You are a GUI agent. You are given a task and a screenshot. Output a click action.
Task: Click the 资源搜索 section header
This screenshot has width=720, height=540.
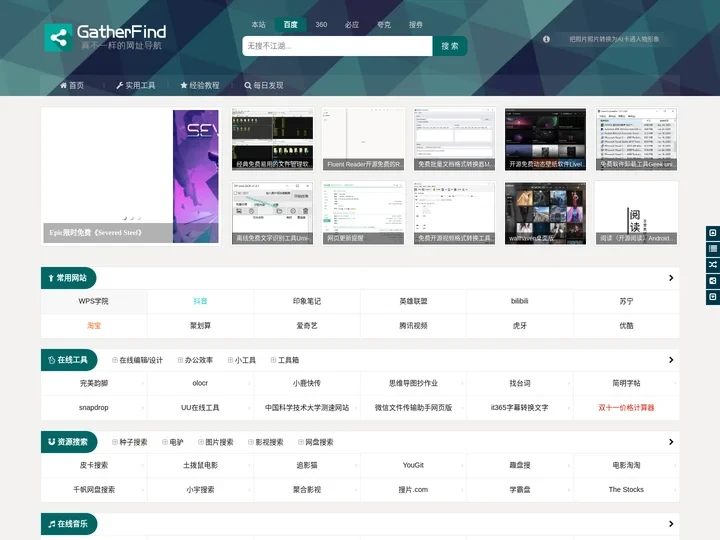69,442
